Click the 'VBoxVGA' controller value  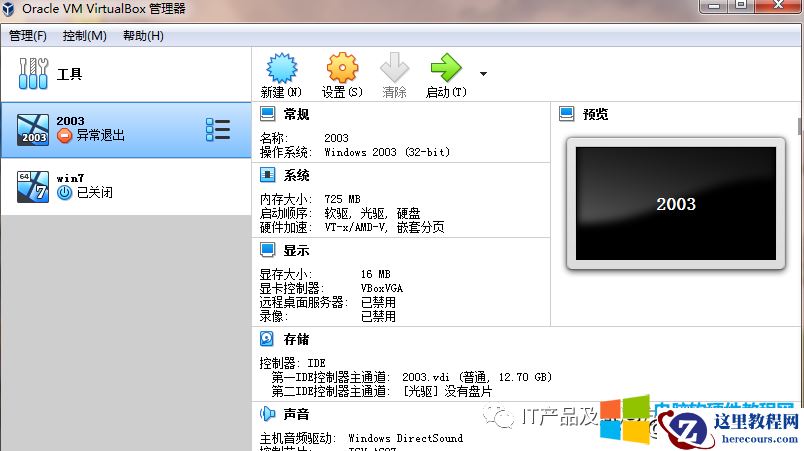(x=382, y=288)
